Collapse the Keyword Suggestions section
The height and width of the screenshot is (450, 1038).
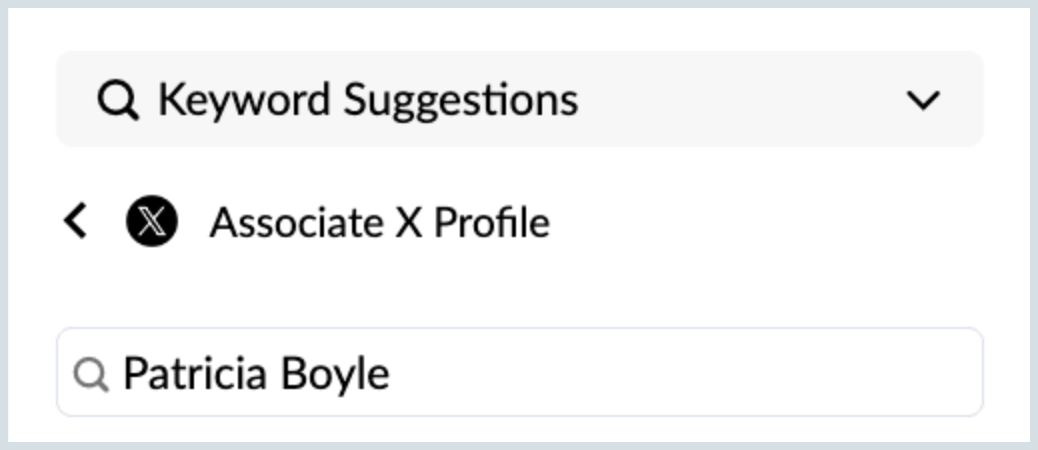click(x=923, y=101)
